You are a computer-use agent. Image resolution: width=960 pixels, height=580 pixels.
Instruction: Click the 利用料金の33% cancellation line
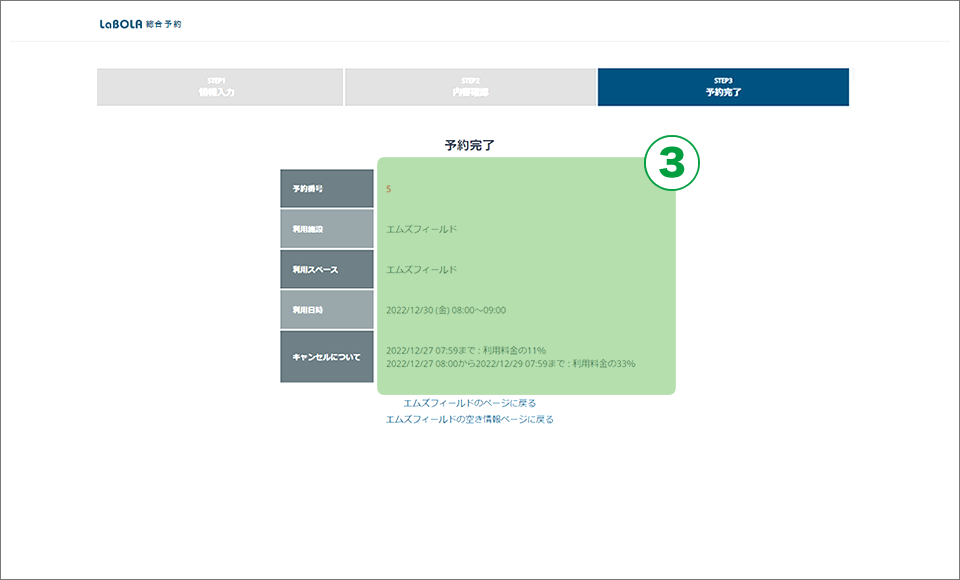tap(510, 364)
